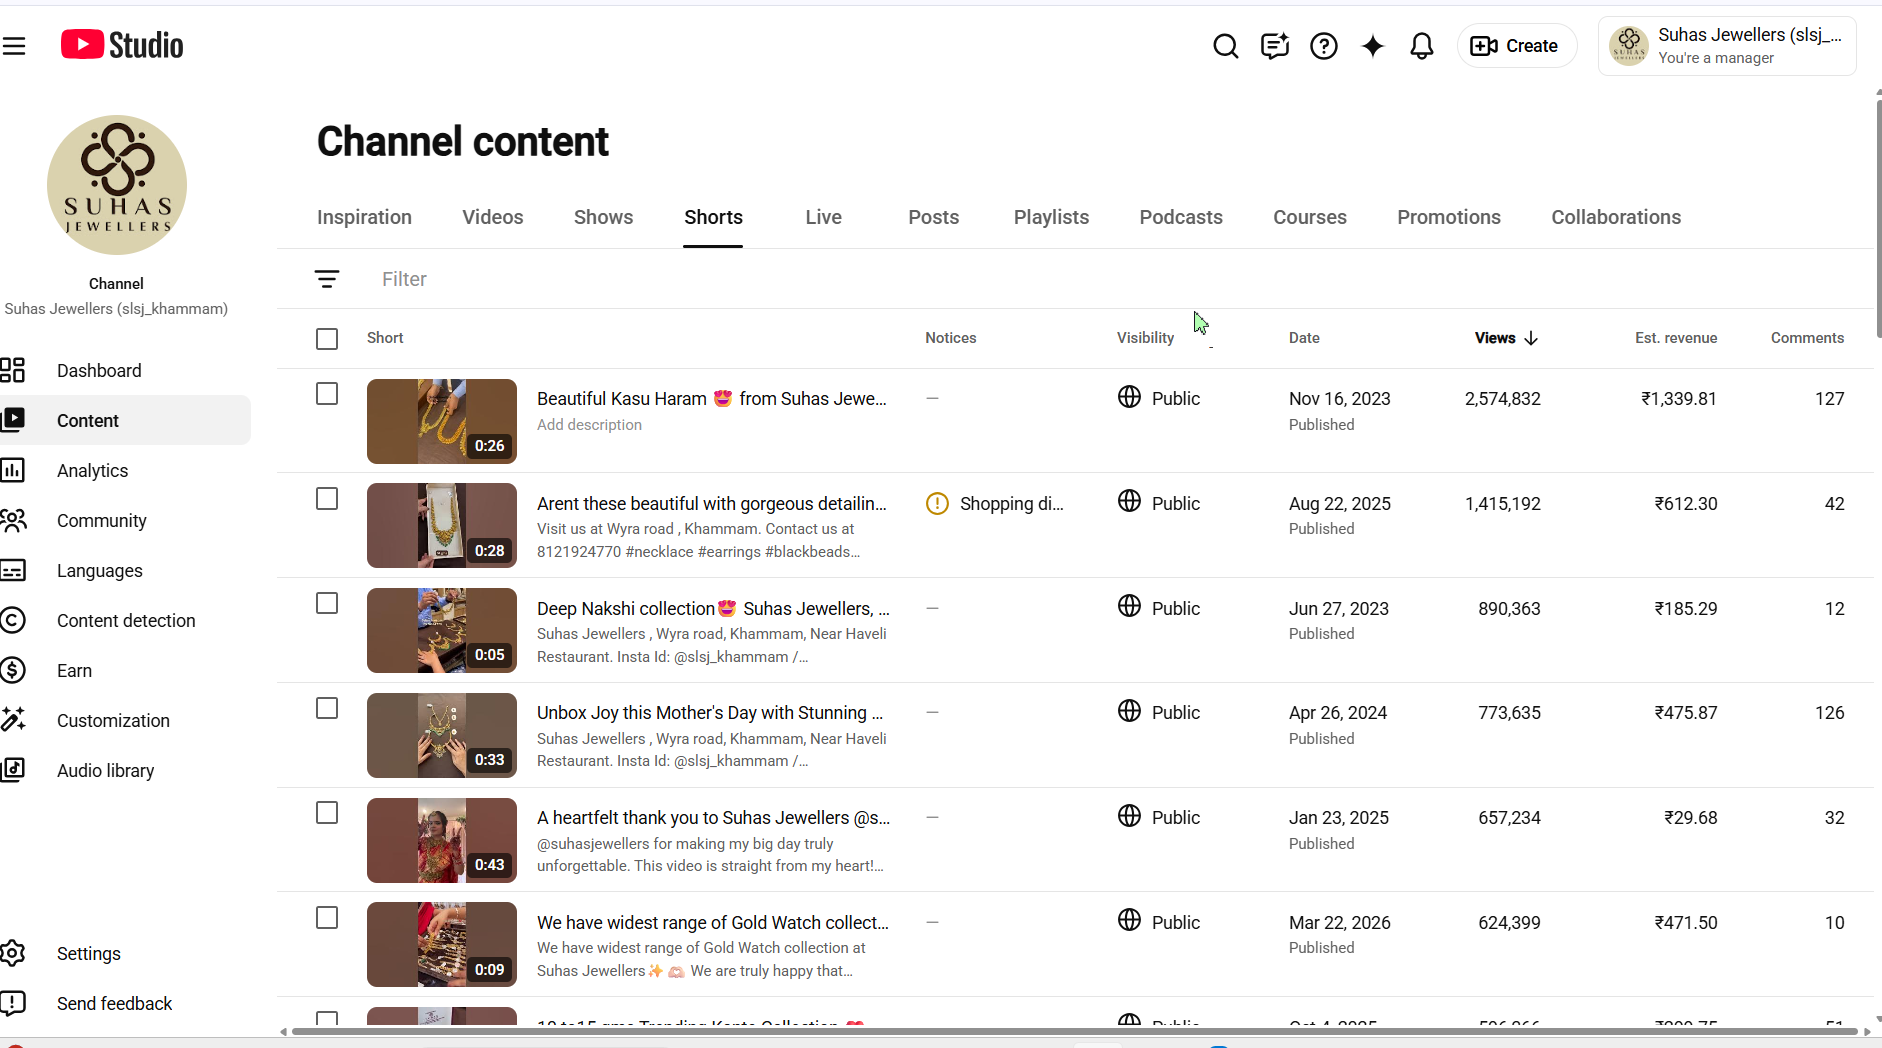Screen dimensions: 1882x1048
Task: Click the Shopping disabled warning icon
Action: click(x=937, y=504)
